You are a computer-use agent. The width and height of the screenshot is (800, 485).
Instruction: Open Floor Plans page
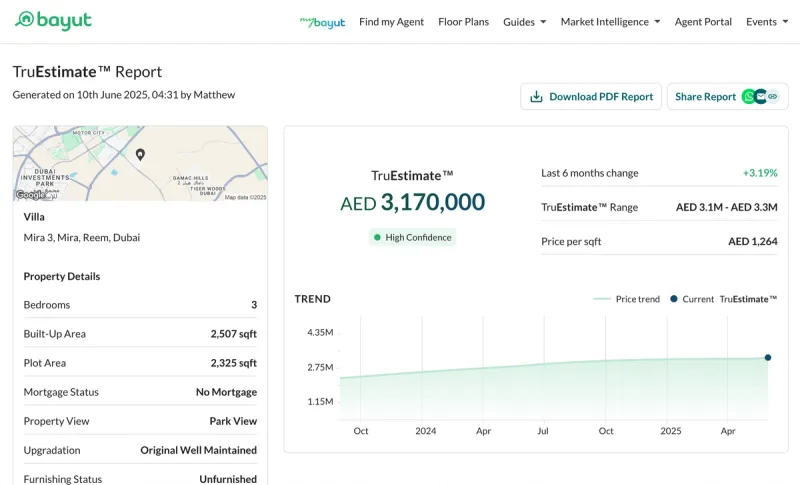463,22
